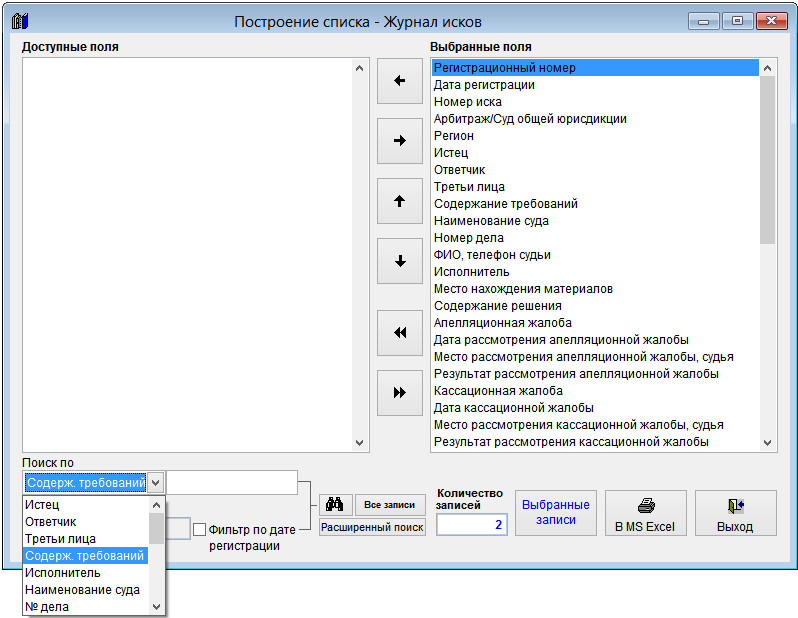
Task: Select Исполнитель in the Выбранные поля list
Action: tap(595, 272)
